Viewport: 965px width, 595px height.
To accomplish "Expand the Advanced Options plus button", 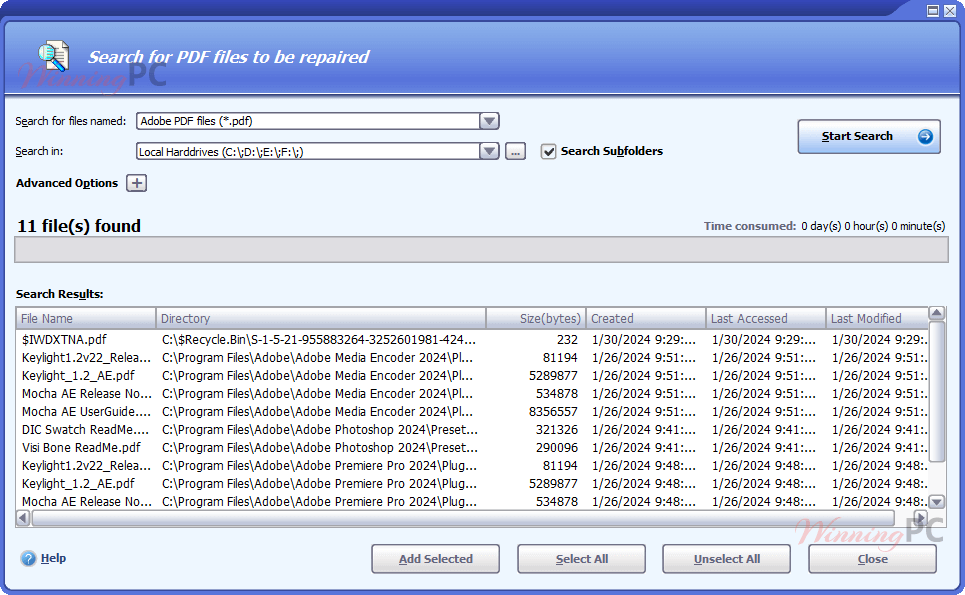I will [137, 183].
